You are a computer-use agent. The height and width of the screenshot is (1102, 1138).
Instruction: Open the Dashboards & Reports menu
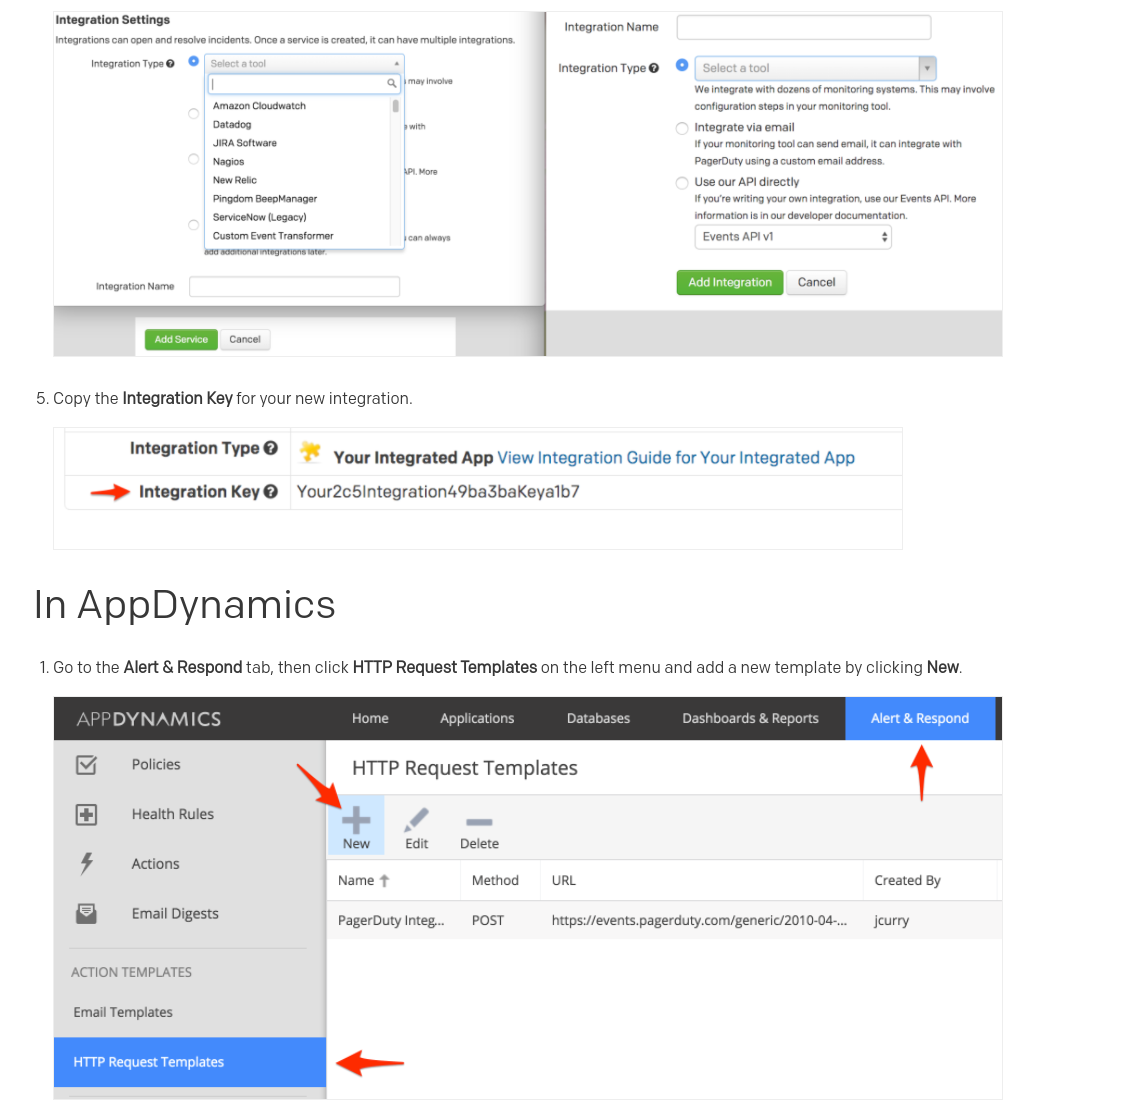[x=750, y=718]
